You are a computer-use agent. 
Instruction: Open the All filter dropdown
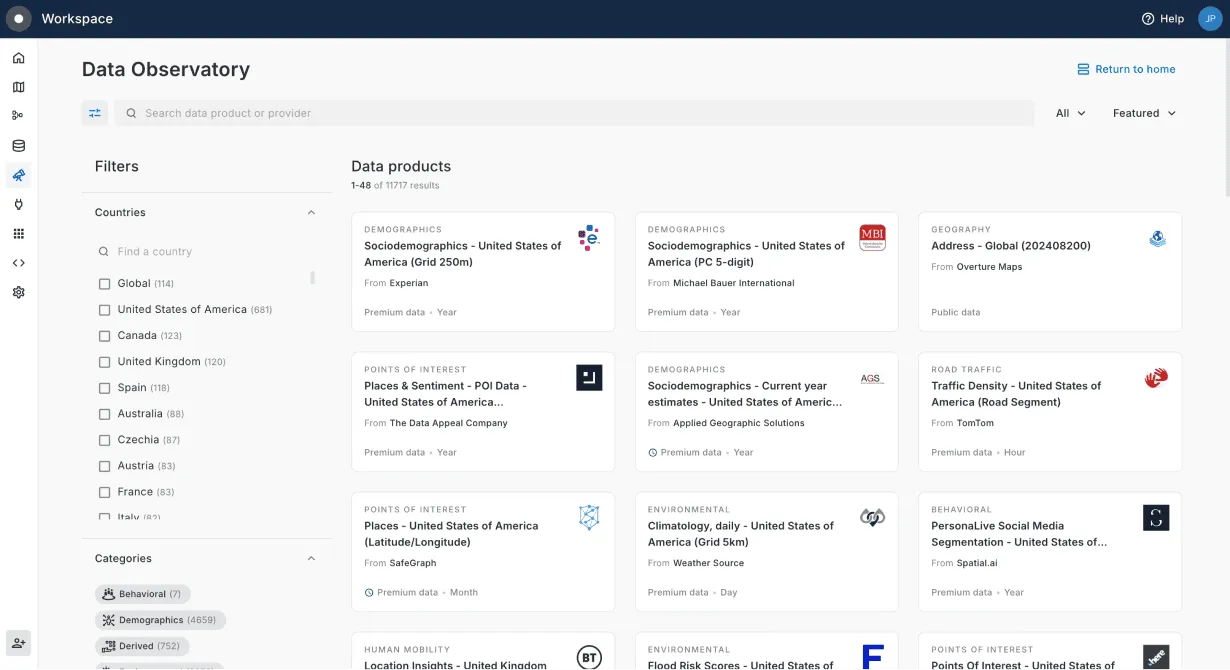coord(1069,113)
